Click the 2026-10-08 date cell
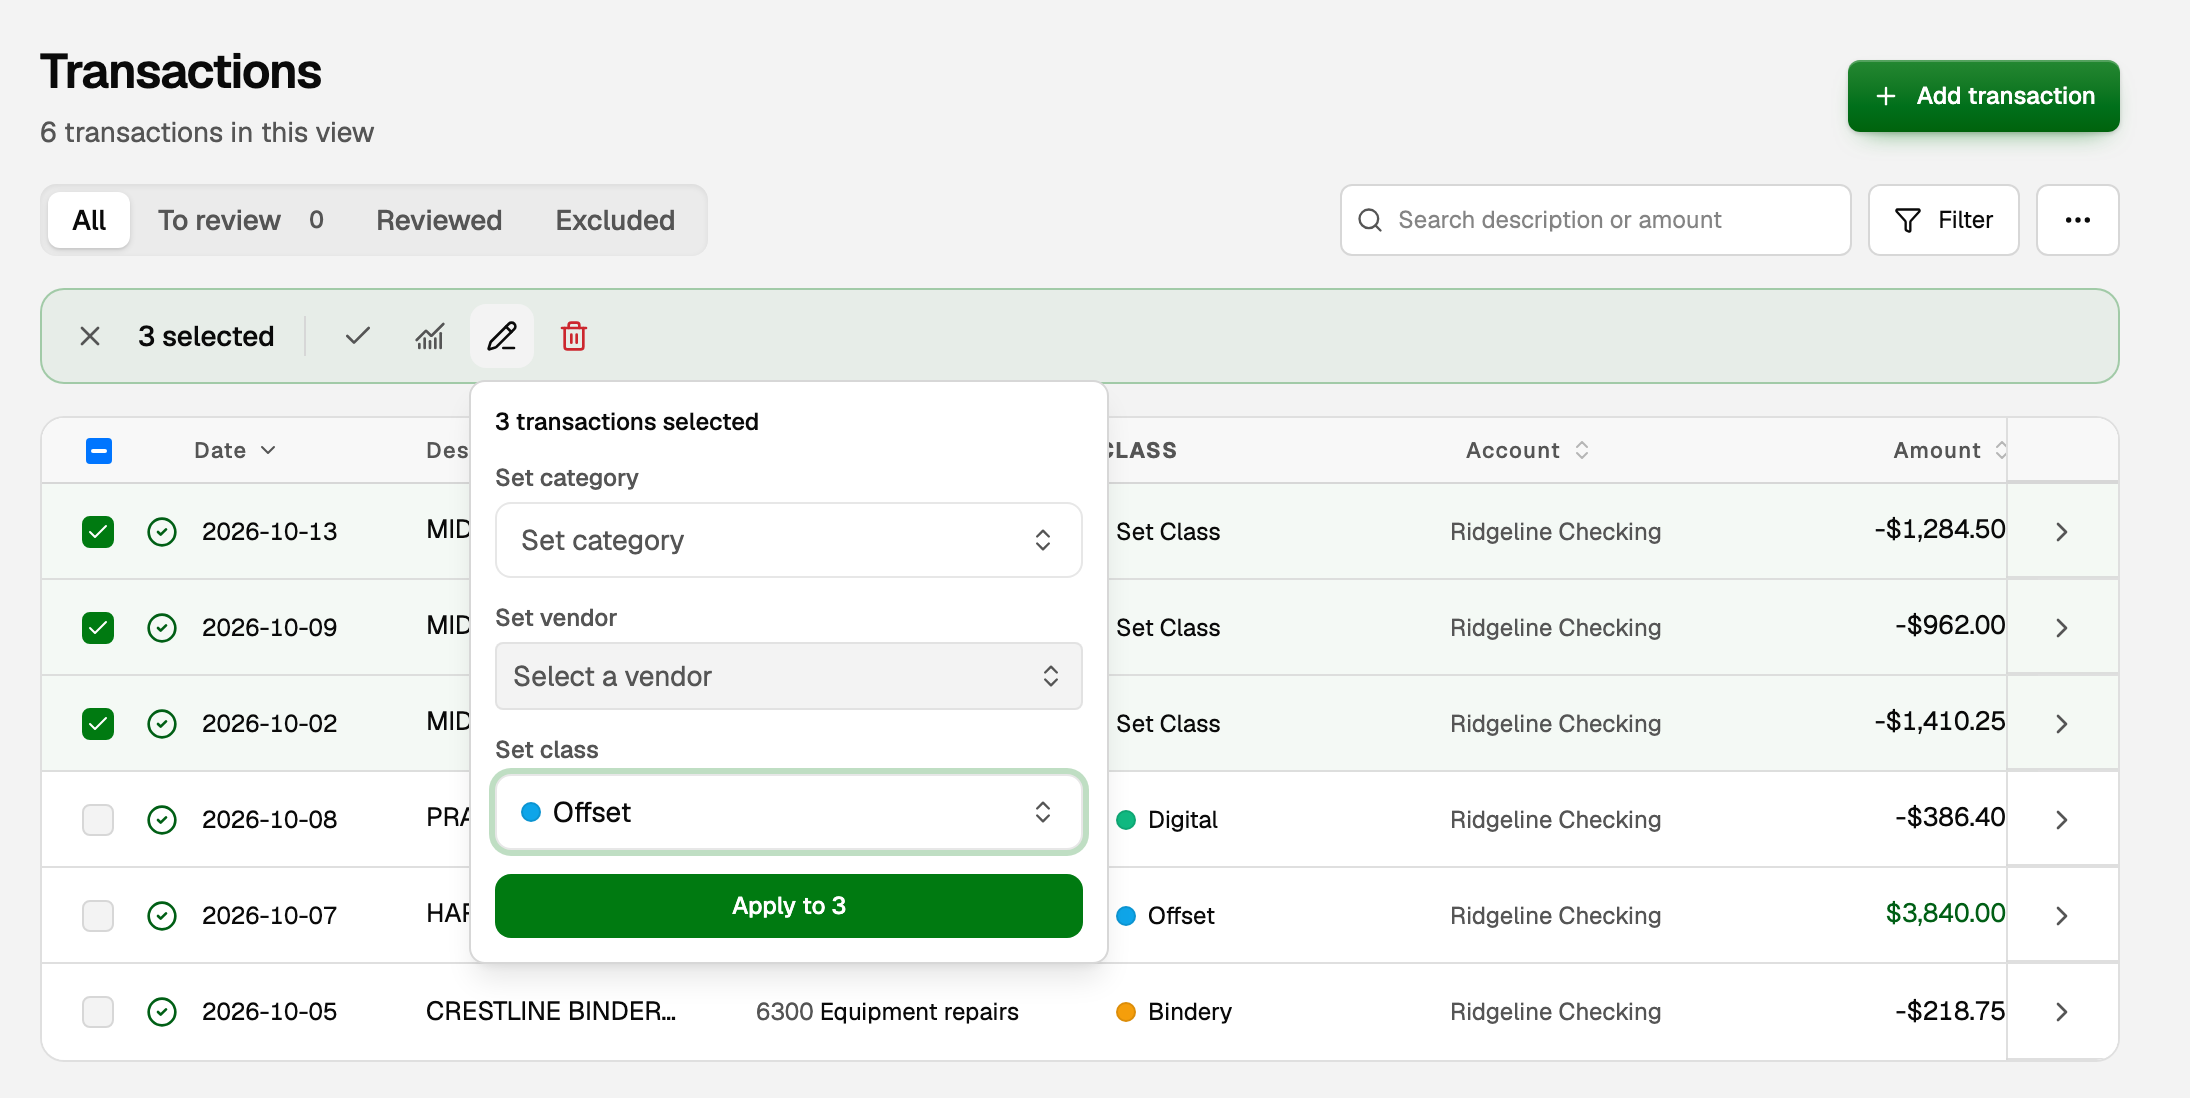This screenshot has height=1098, width=2190. click(x=270, y=820)
